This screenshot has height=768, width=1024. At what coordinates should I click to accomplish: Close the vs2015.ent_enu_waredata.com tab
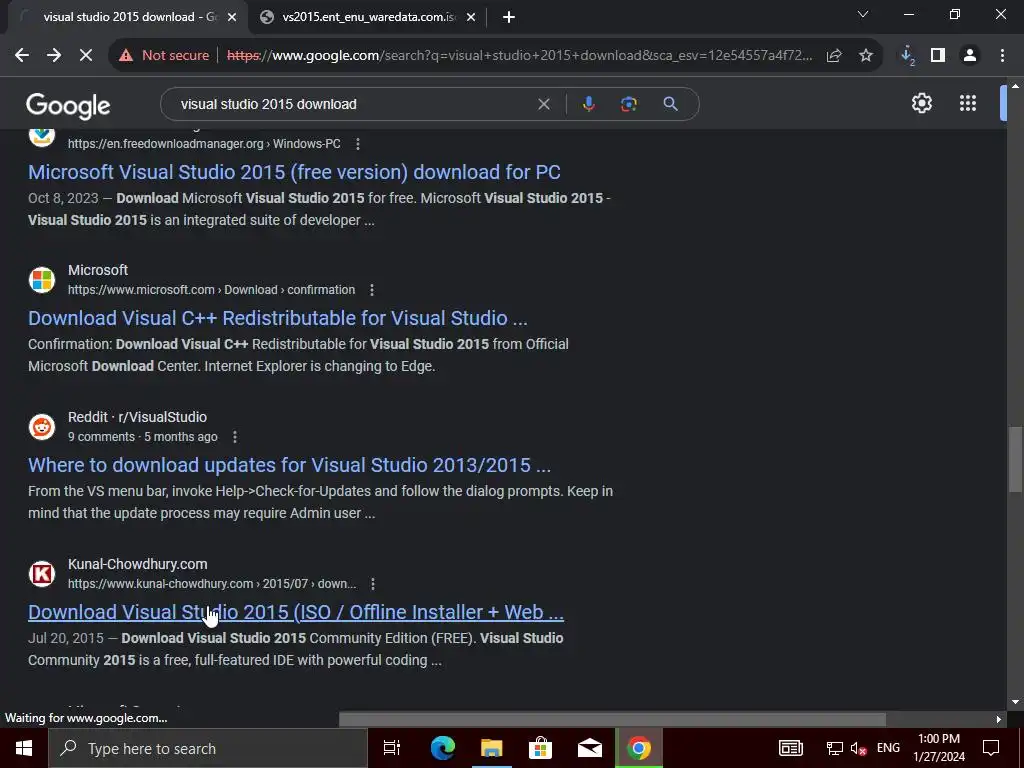pos(471,18)
